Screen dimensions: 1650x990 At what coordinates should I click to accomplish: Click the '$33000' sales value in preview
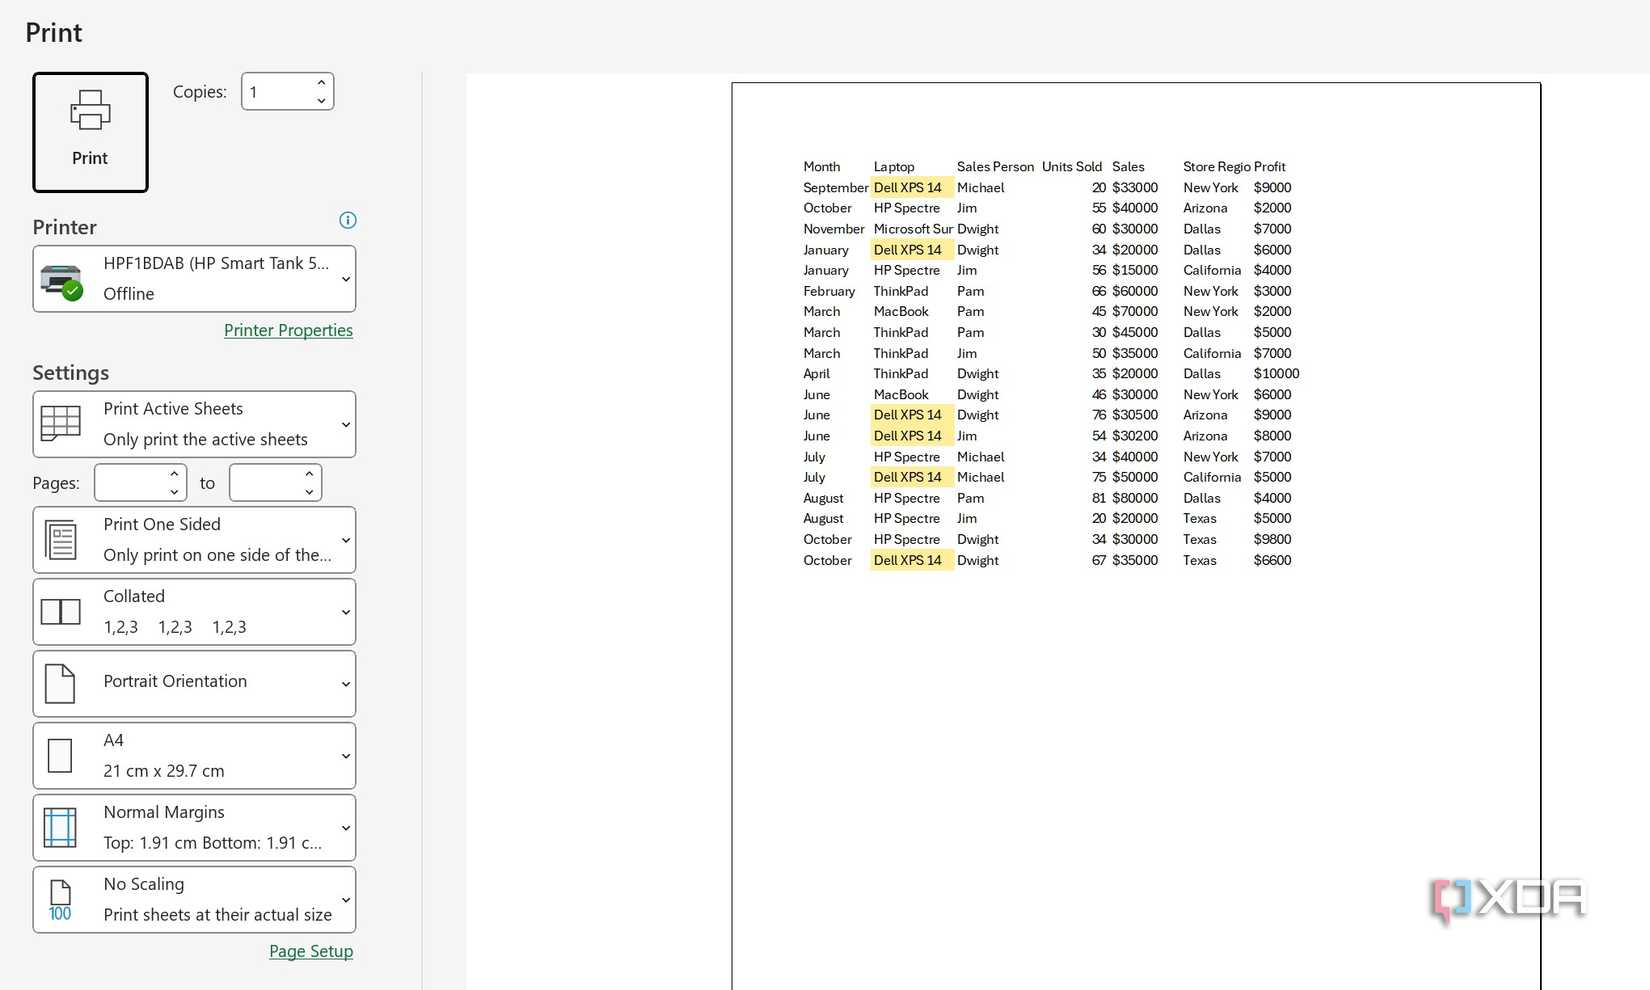point(1135,188)
